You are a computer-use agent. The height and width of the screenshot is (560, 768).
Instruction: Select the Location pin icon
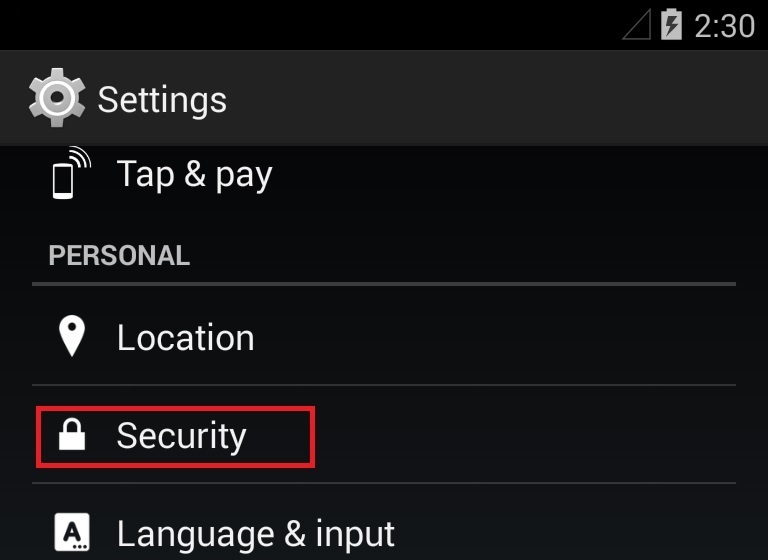tap(72, 336)
